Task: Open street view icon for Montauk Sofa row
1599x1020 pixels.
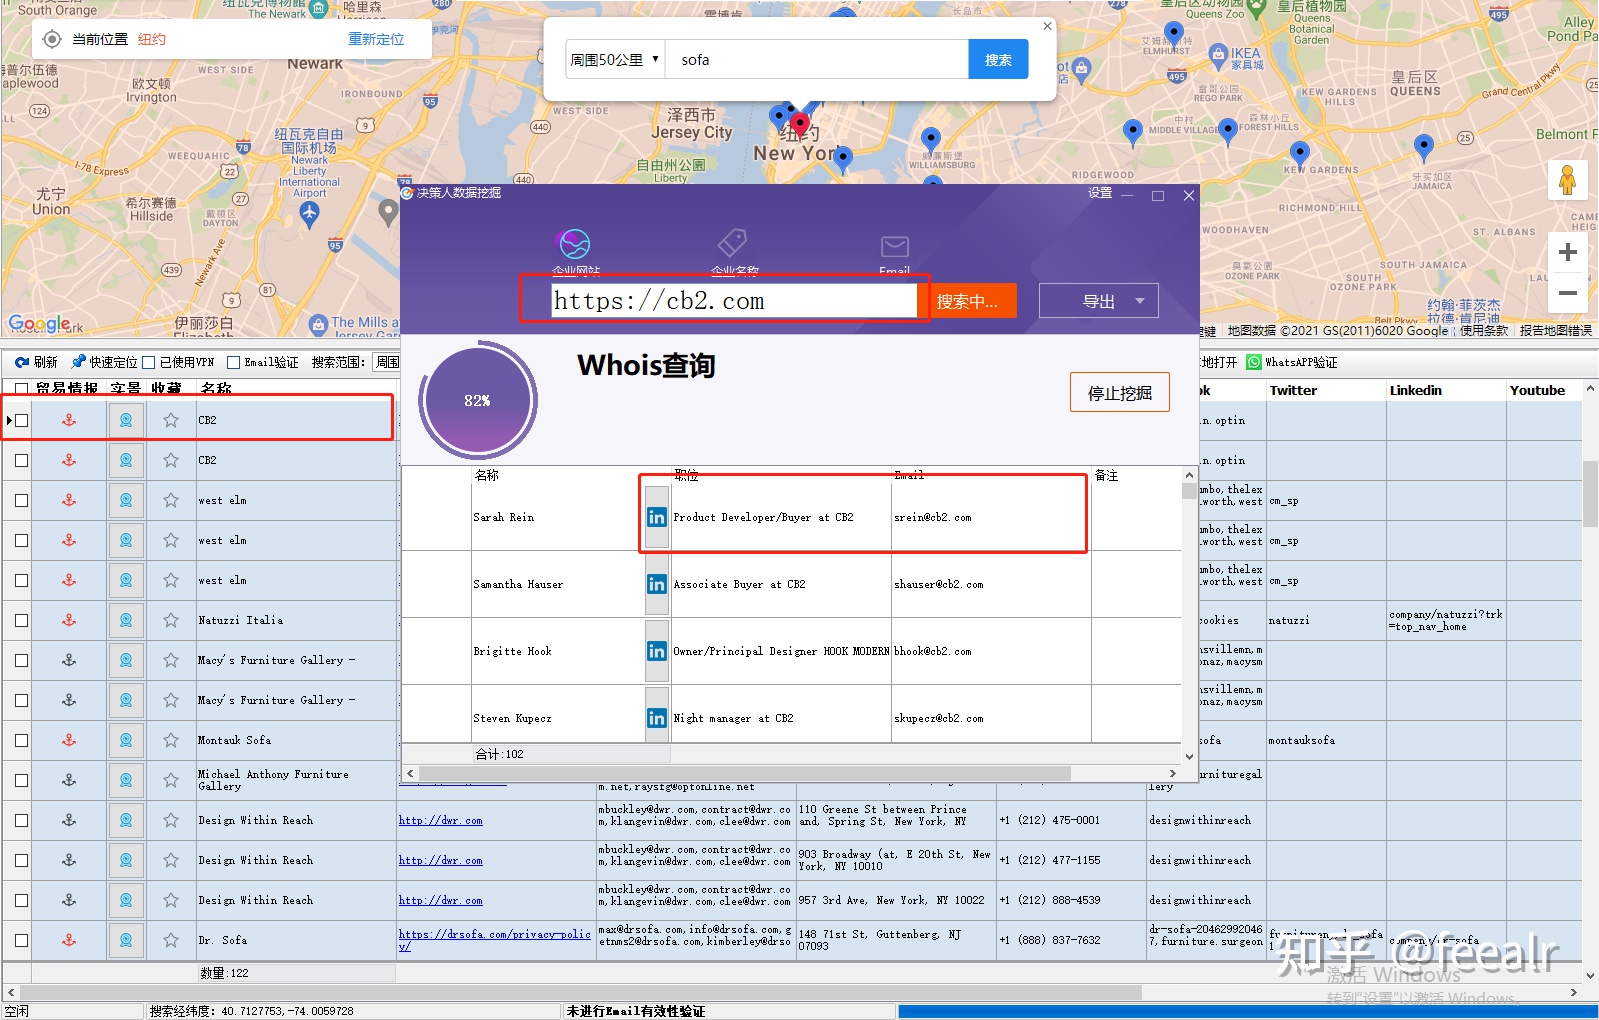Action: (126, 740)
